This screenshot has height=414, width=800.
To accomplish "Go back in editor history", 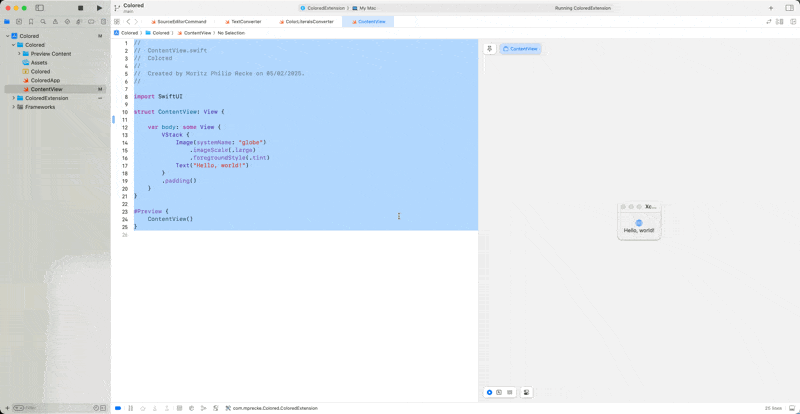I will tap(128, 21).
